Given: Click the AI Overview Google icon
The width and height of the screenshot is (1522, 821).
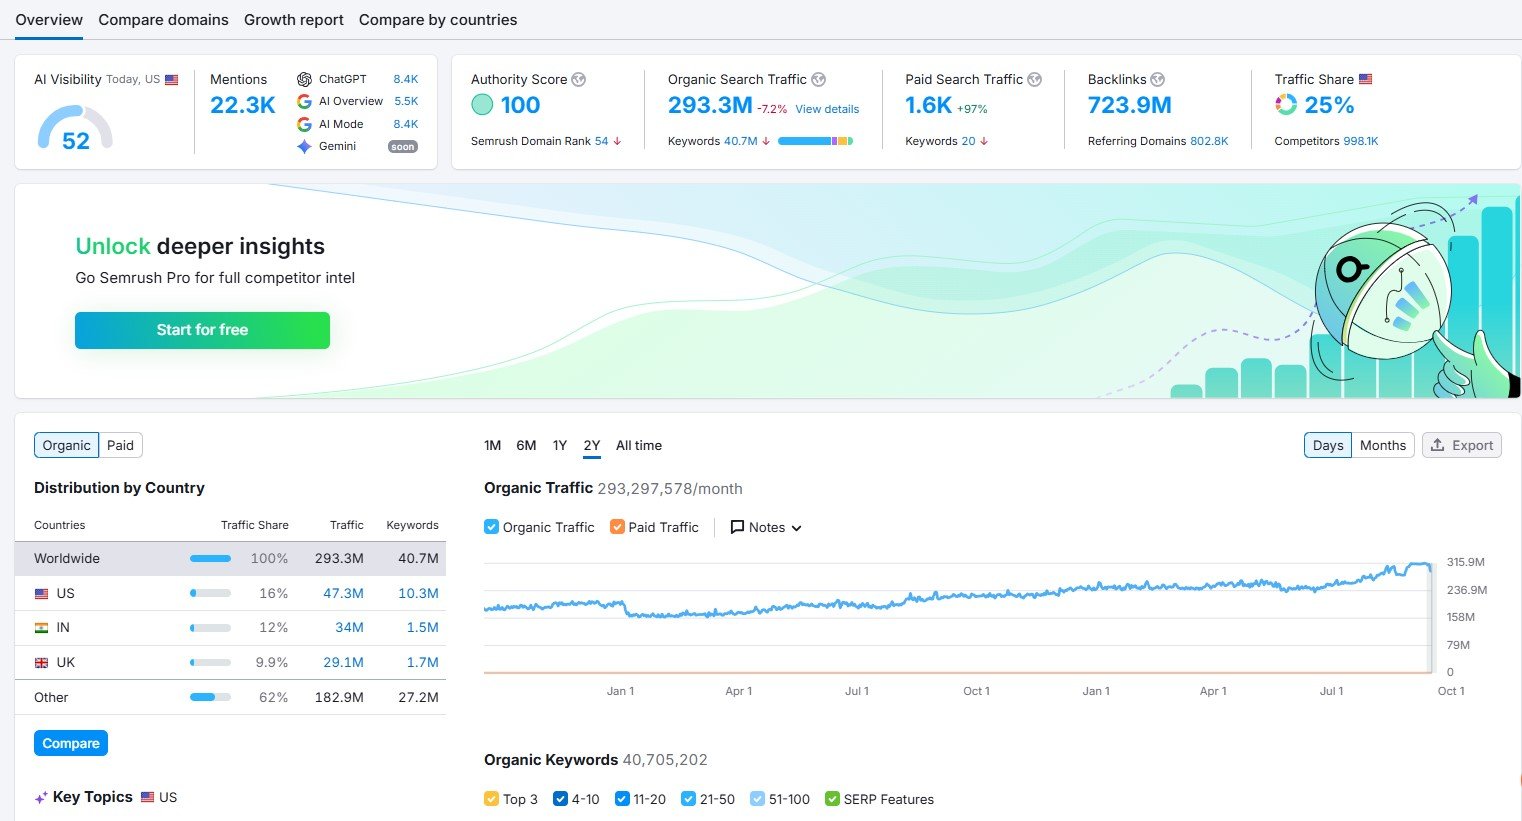Looking at the screenshot, I should click(304, 101).
